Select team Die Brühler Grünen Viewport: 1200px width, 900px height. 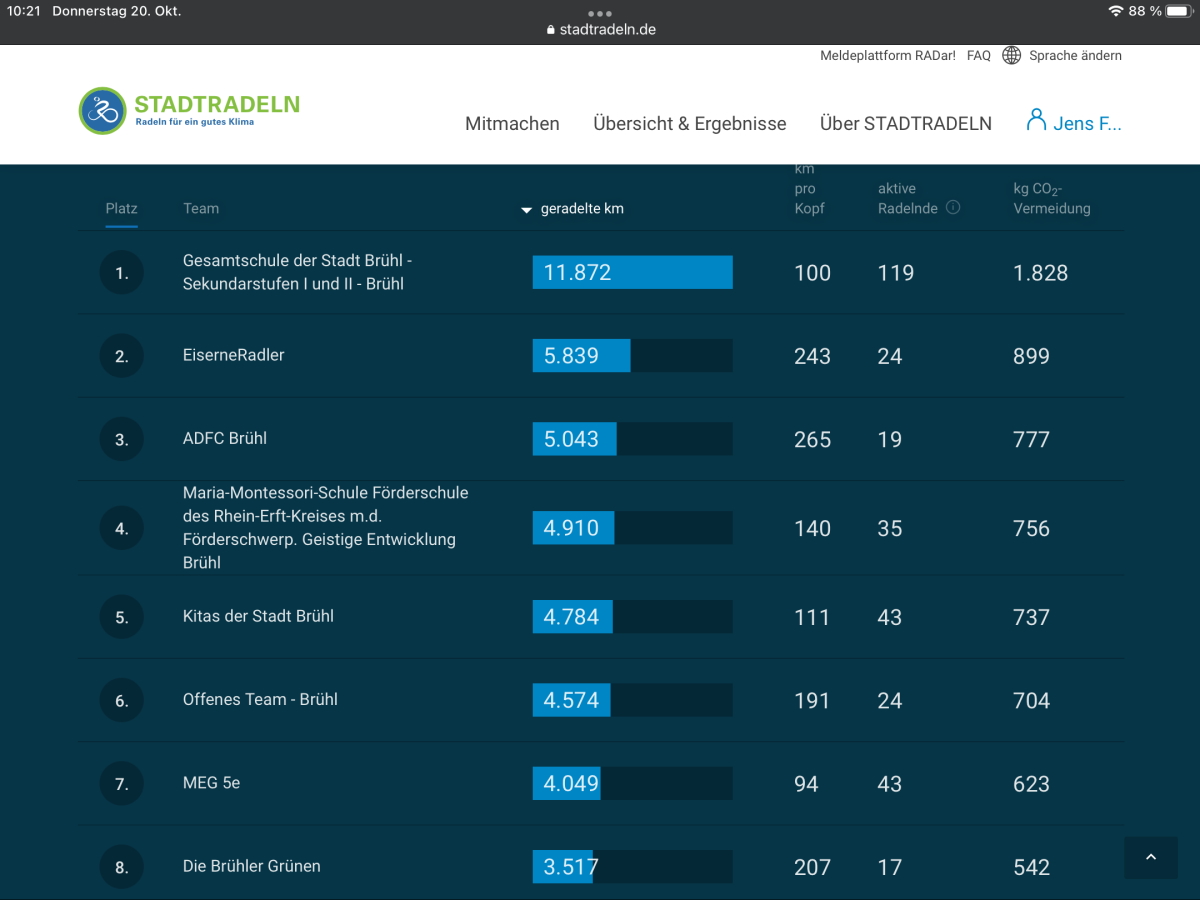252,866
